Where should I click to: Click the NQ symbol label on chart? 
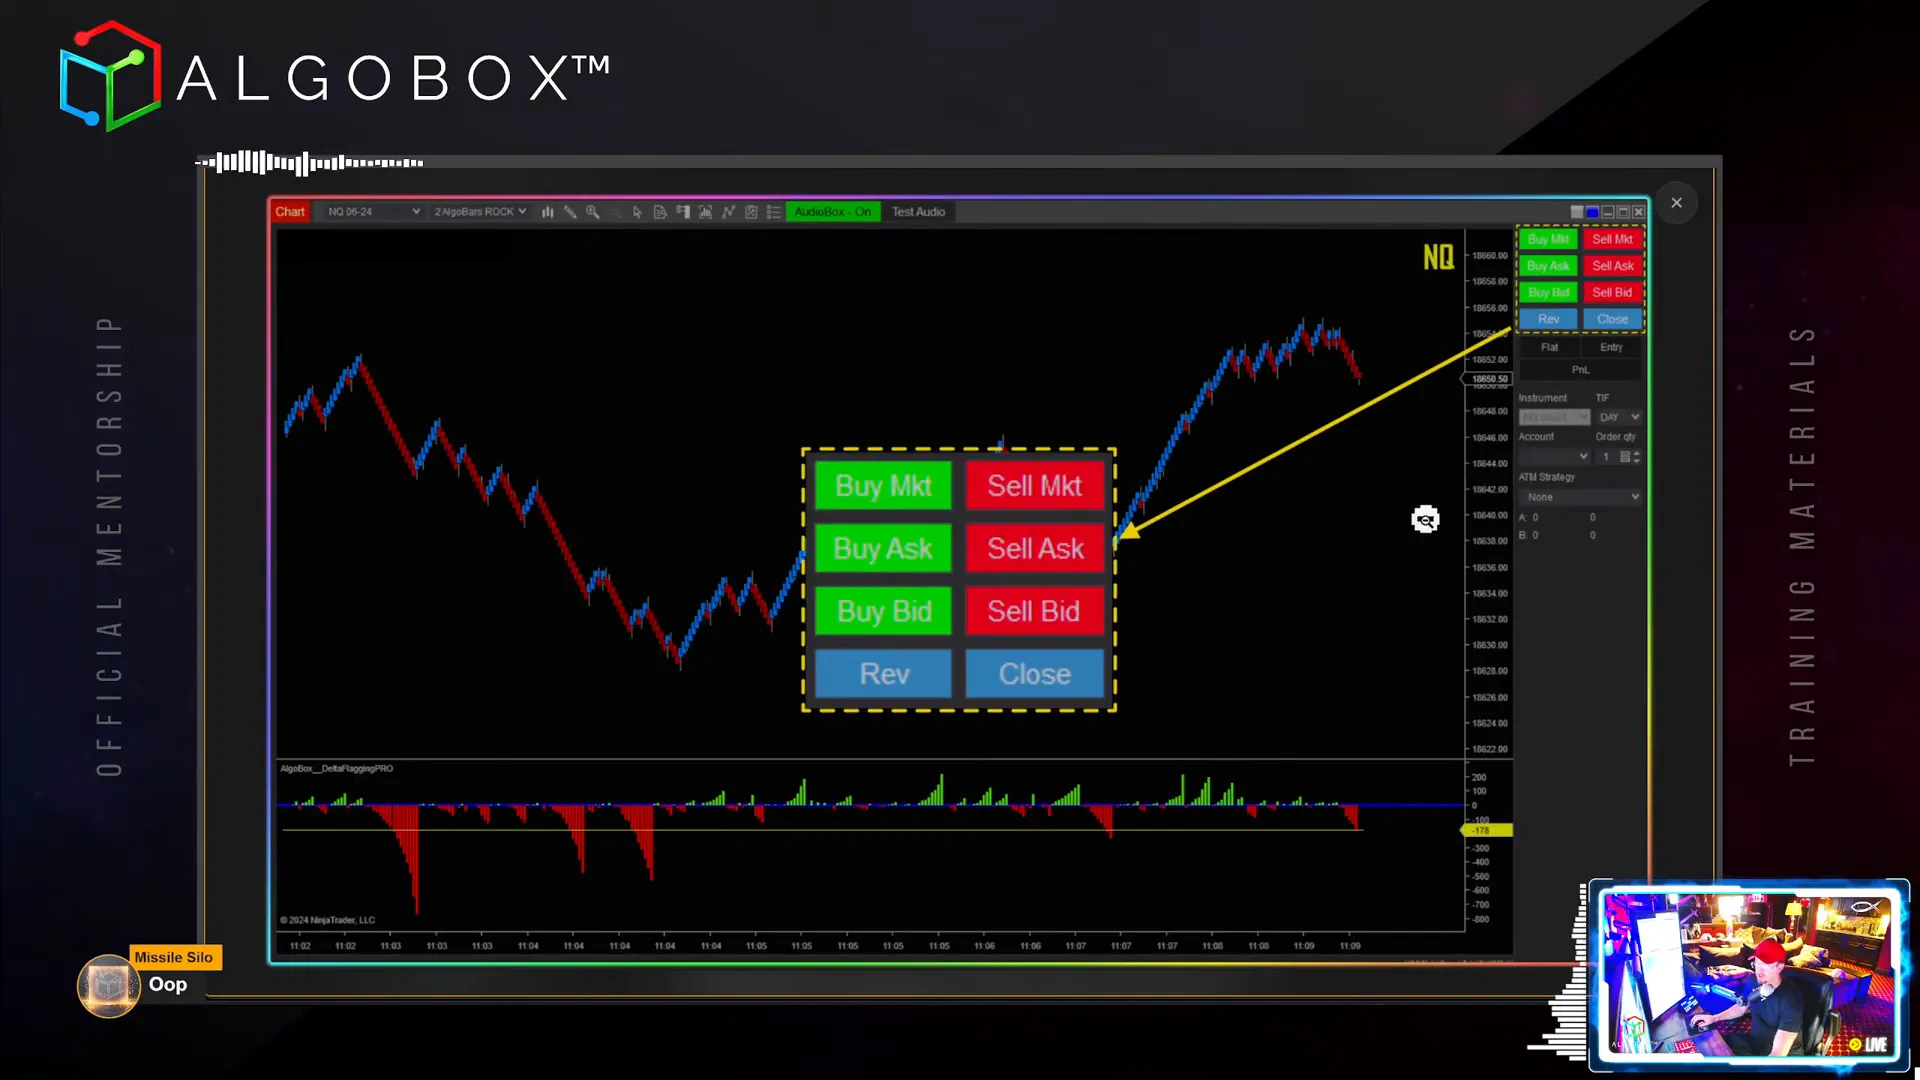[1438, 258]
